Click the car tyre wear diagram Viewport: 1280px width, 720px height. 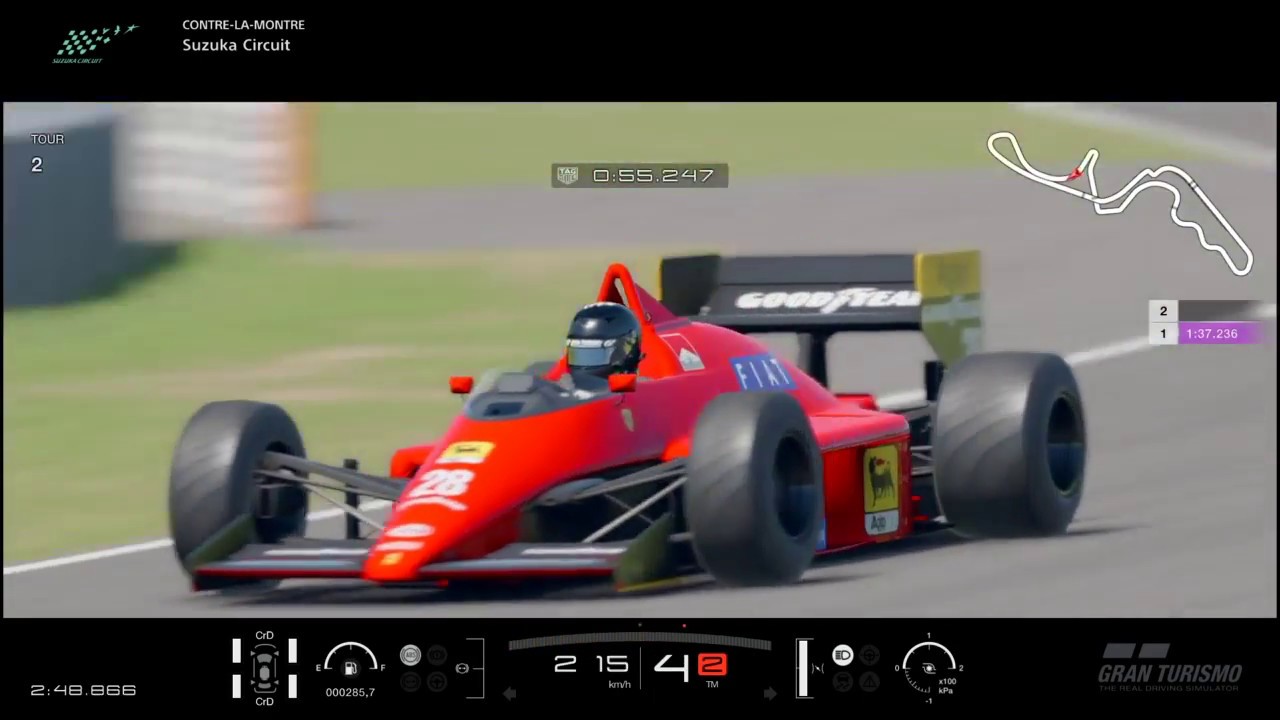pos(264,667)
